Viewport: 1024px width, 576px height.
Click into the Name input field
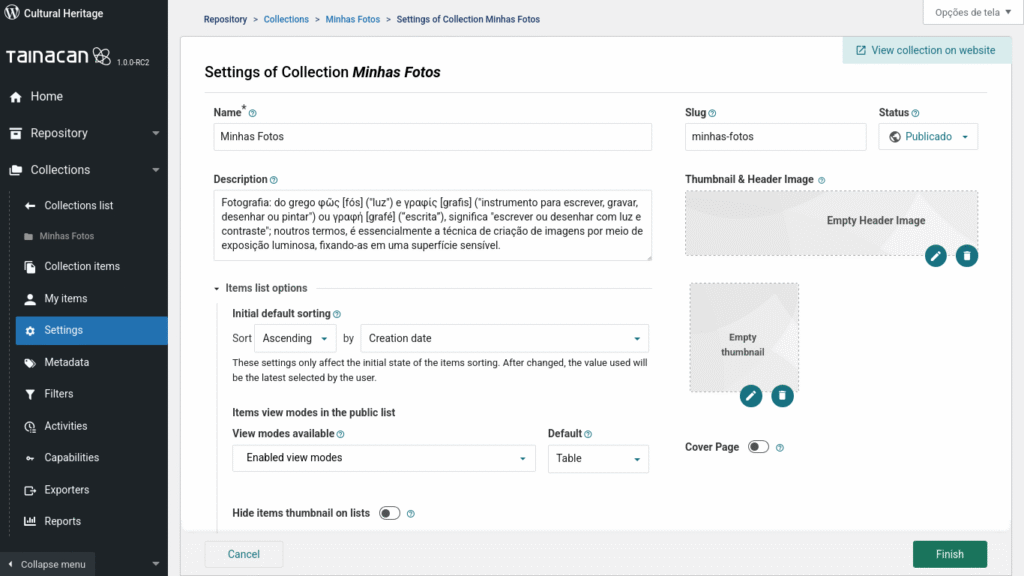click(x=432, y=137)
